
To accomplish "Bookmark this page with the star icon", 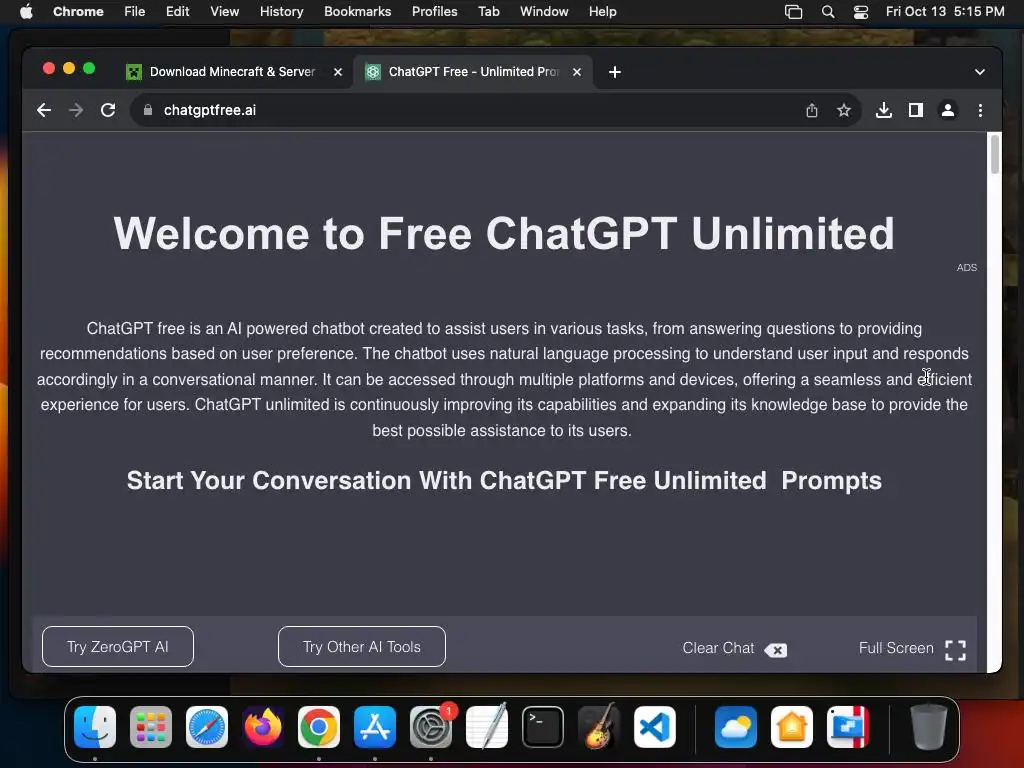I will tap(844, 110).
